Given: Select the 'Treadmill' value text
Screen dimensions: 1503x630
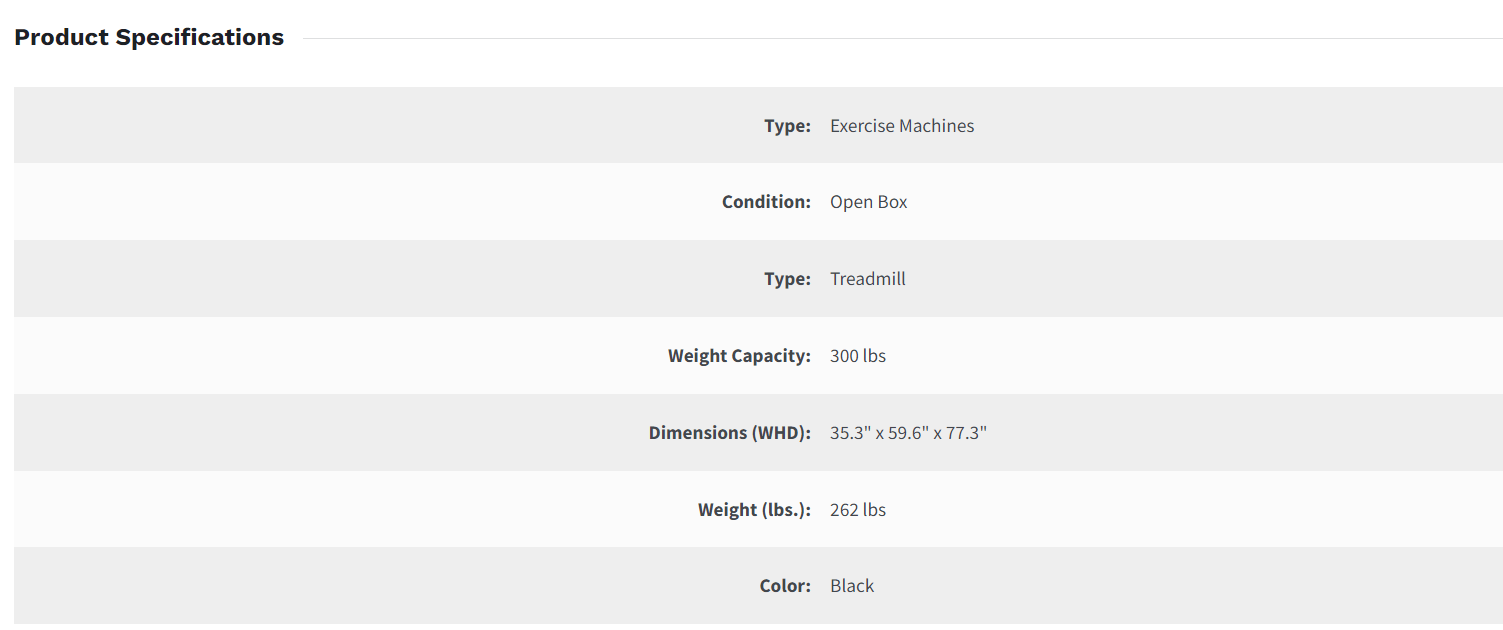Looking at the screenshot, I should tap(868, 279).
